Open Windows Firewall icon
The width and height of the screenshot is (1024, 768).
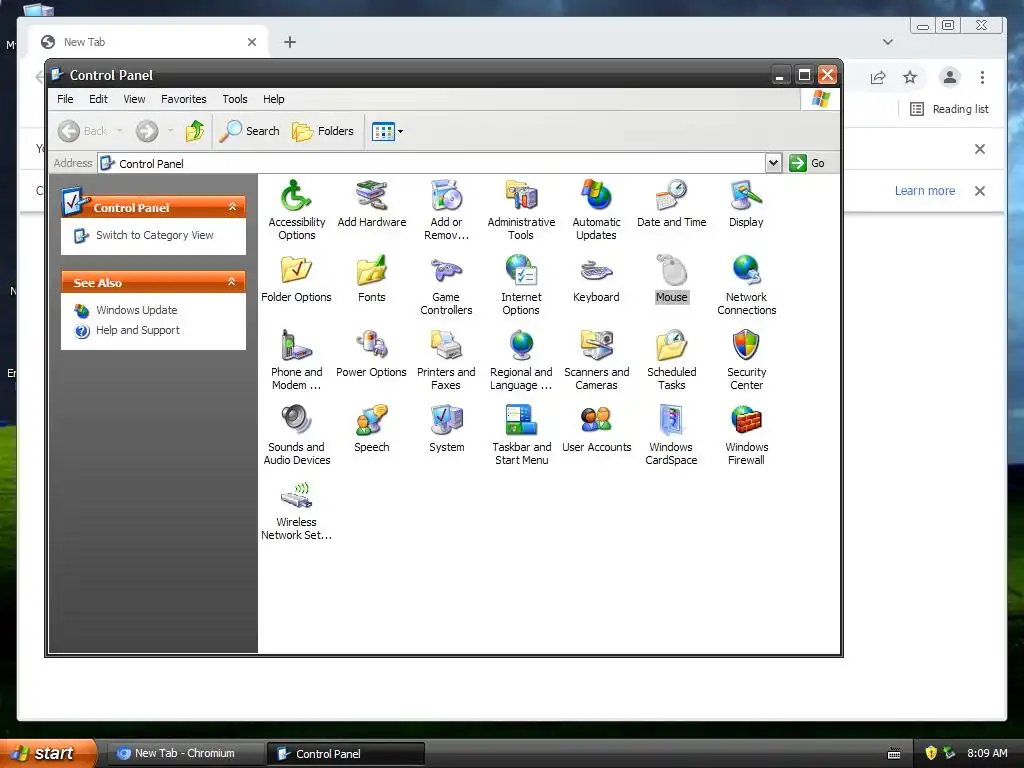tap(746, 421)
